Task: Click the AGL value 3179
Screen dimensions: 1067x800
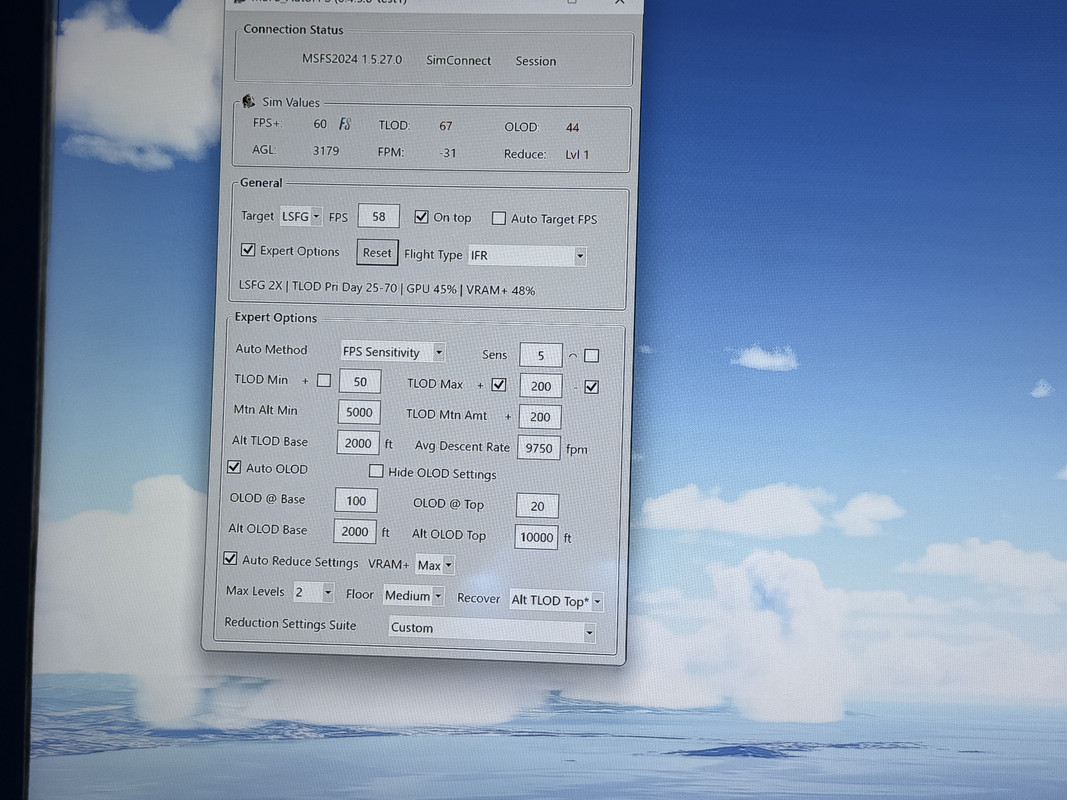Action: pos(325,150)
